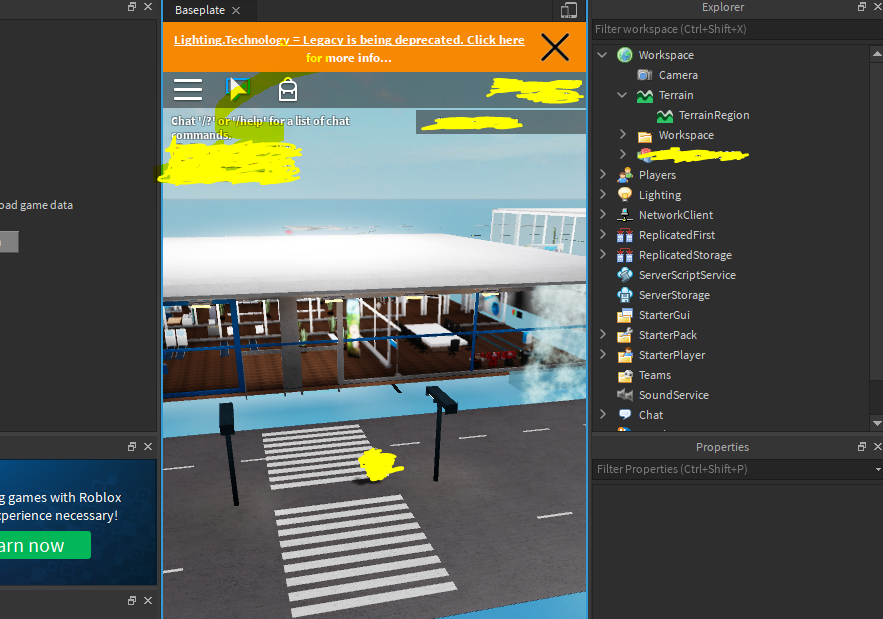Screen dimensions: 883x619
Task: Click the ReplicatedStorage icon
Action: tap(625, 255)
